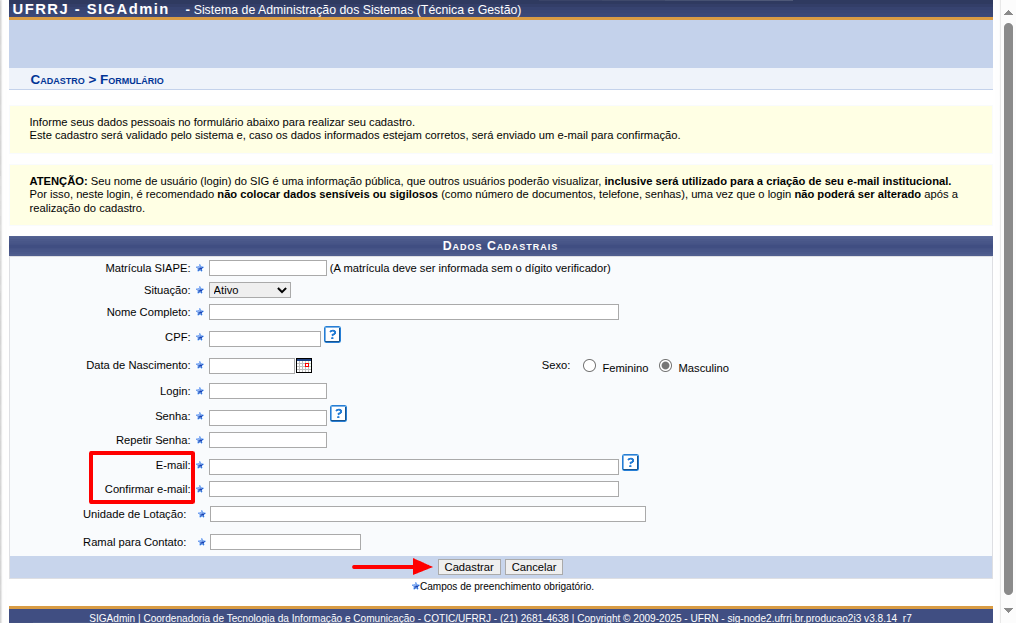Click the E-mail help question mark icon
Image resolution: width=1016 pixels, height=623 pixels.
(x=630, y=462)
